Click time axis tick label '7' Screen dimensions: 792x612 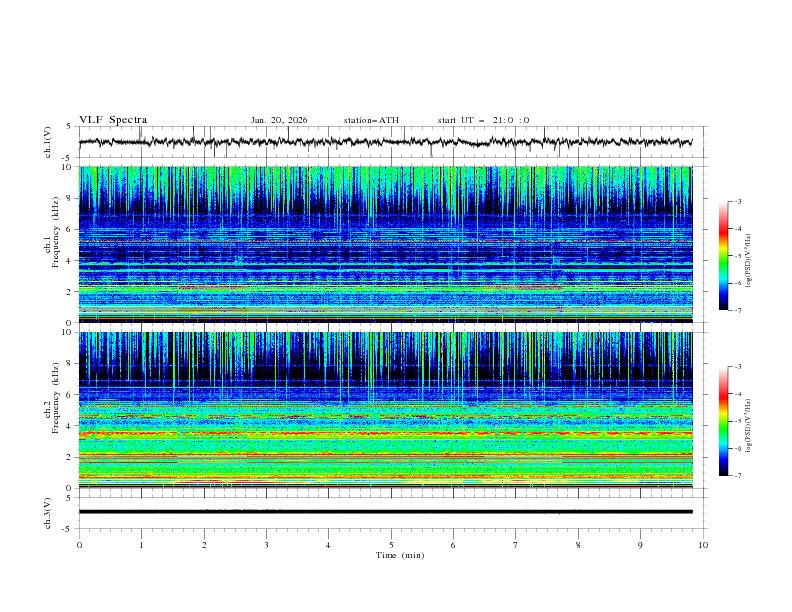[x=516, y=545]
